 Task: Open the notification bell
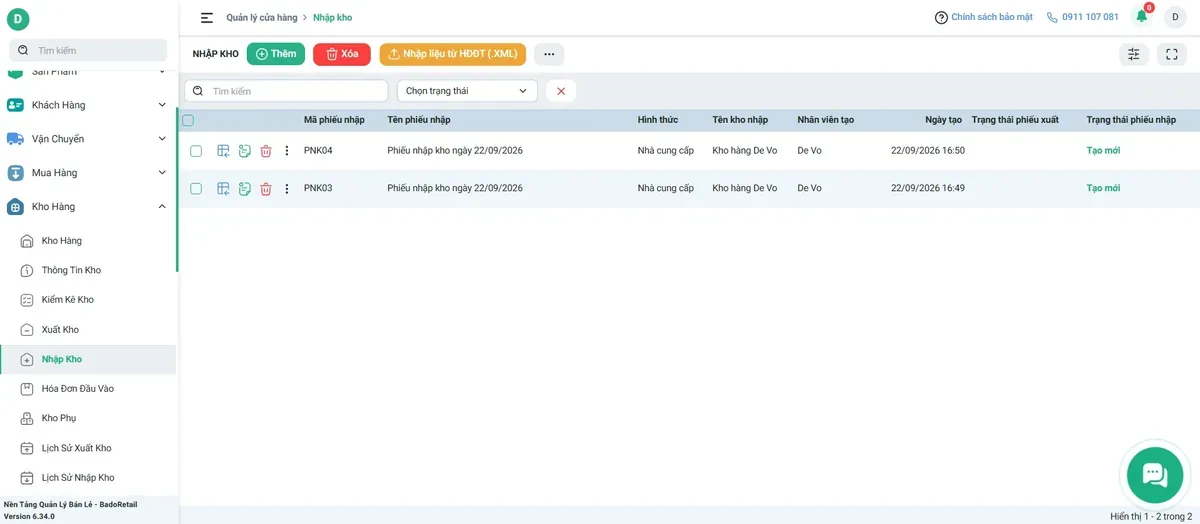coord(1142,16)
